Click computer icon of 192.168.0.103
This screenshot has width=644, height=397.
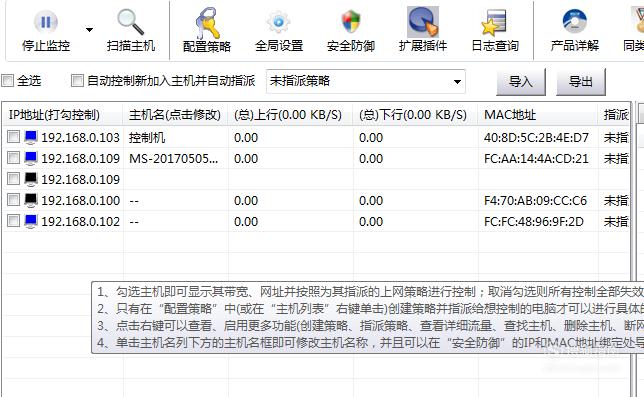[x=31, y=137]
